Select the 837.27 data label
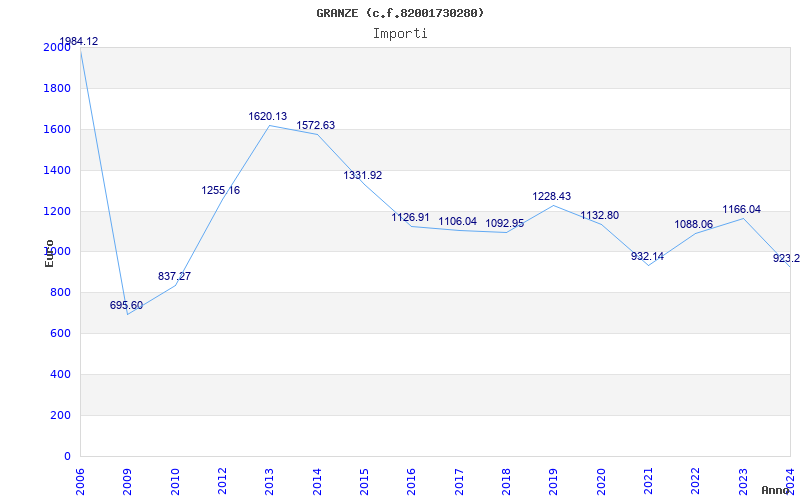This screenshot has width=800, height=500. coord(174,277)
